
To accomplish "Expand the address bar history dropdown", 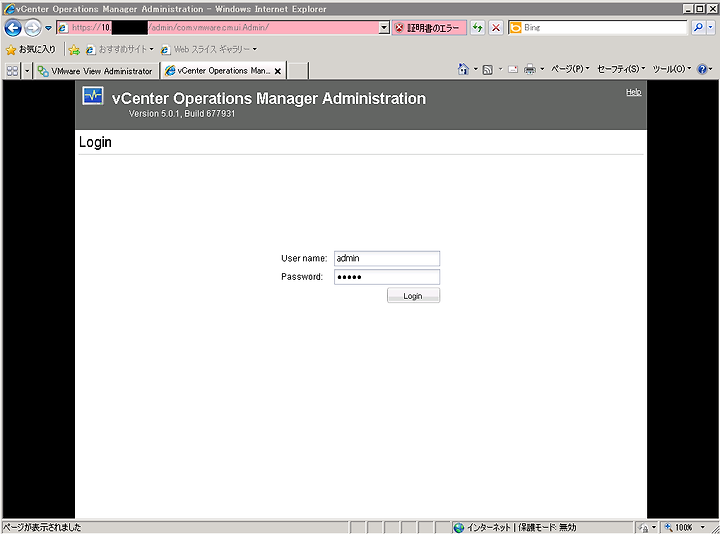I will click(x=384, y=28).
